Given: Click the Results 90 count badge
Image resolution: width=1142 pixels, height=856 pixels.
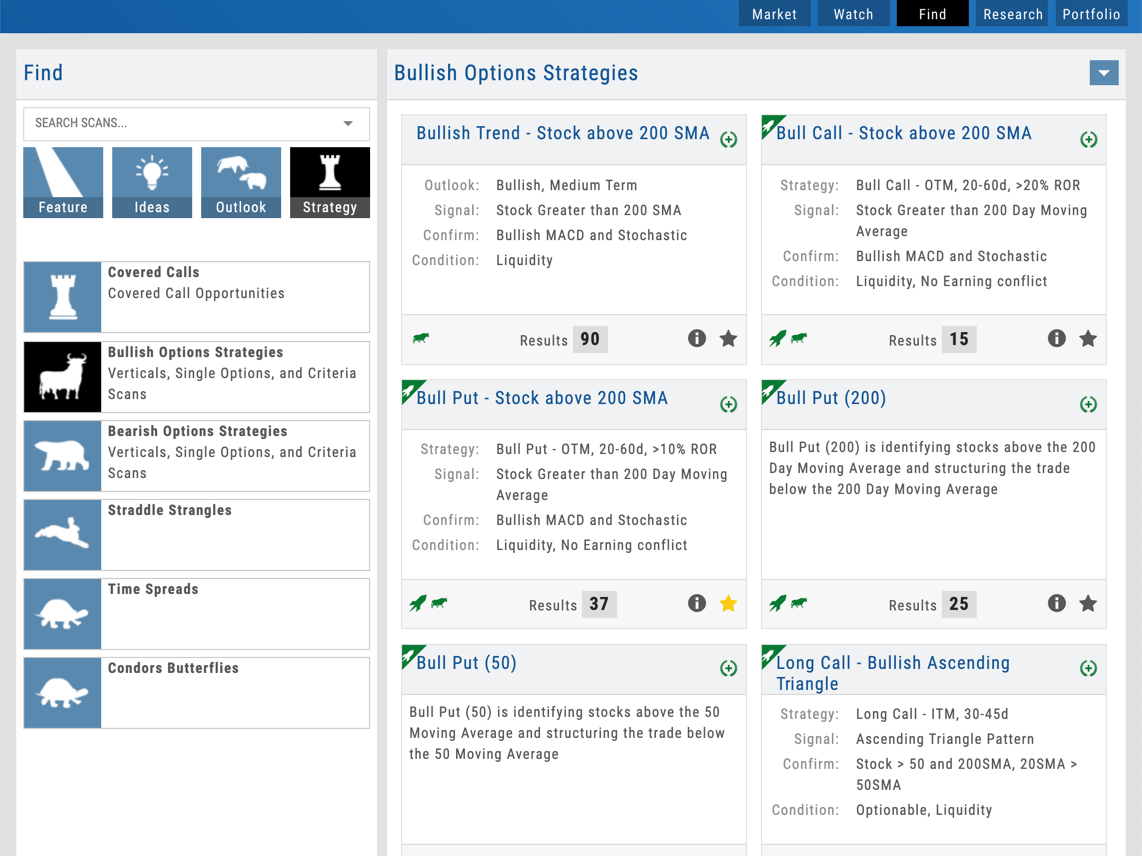Looking at the screenshot, I should 590,339.
